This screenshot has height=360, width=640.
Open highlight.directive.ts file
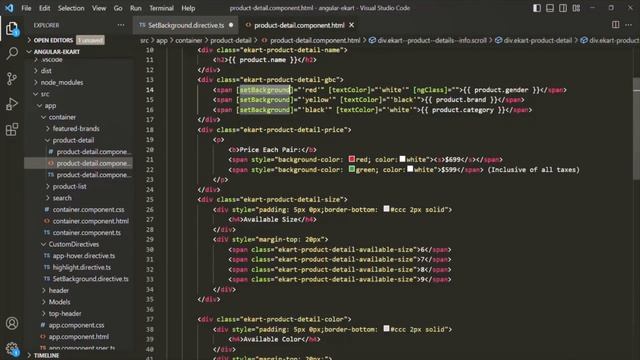point(82,267)
